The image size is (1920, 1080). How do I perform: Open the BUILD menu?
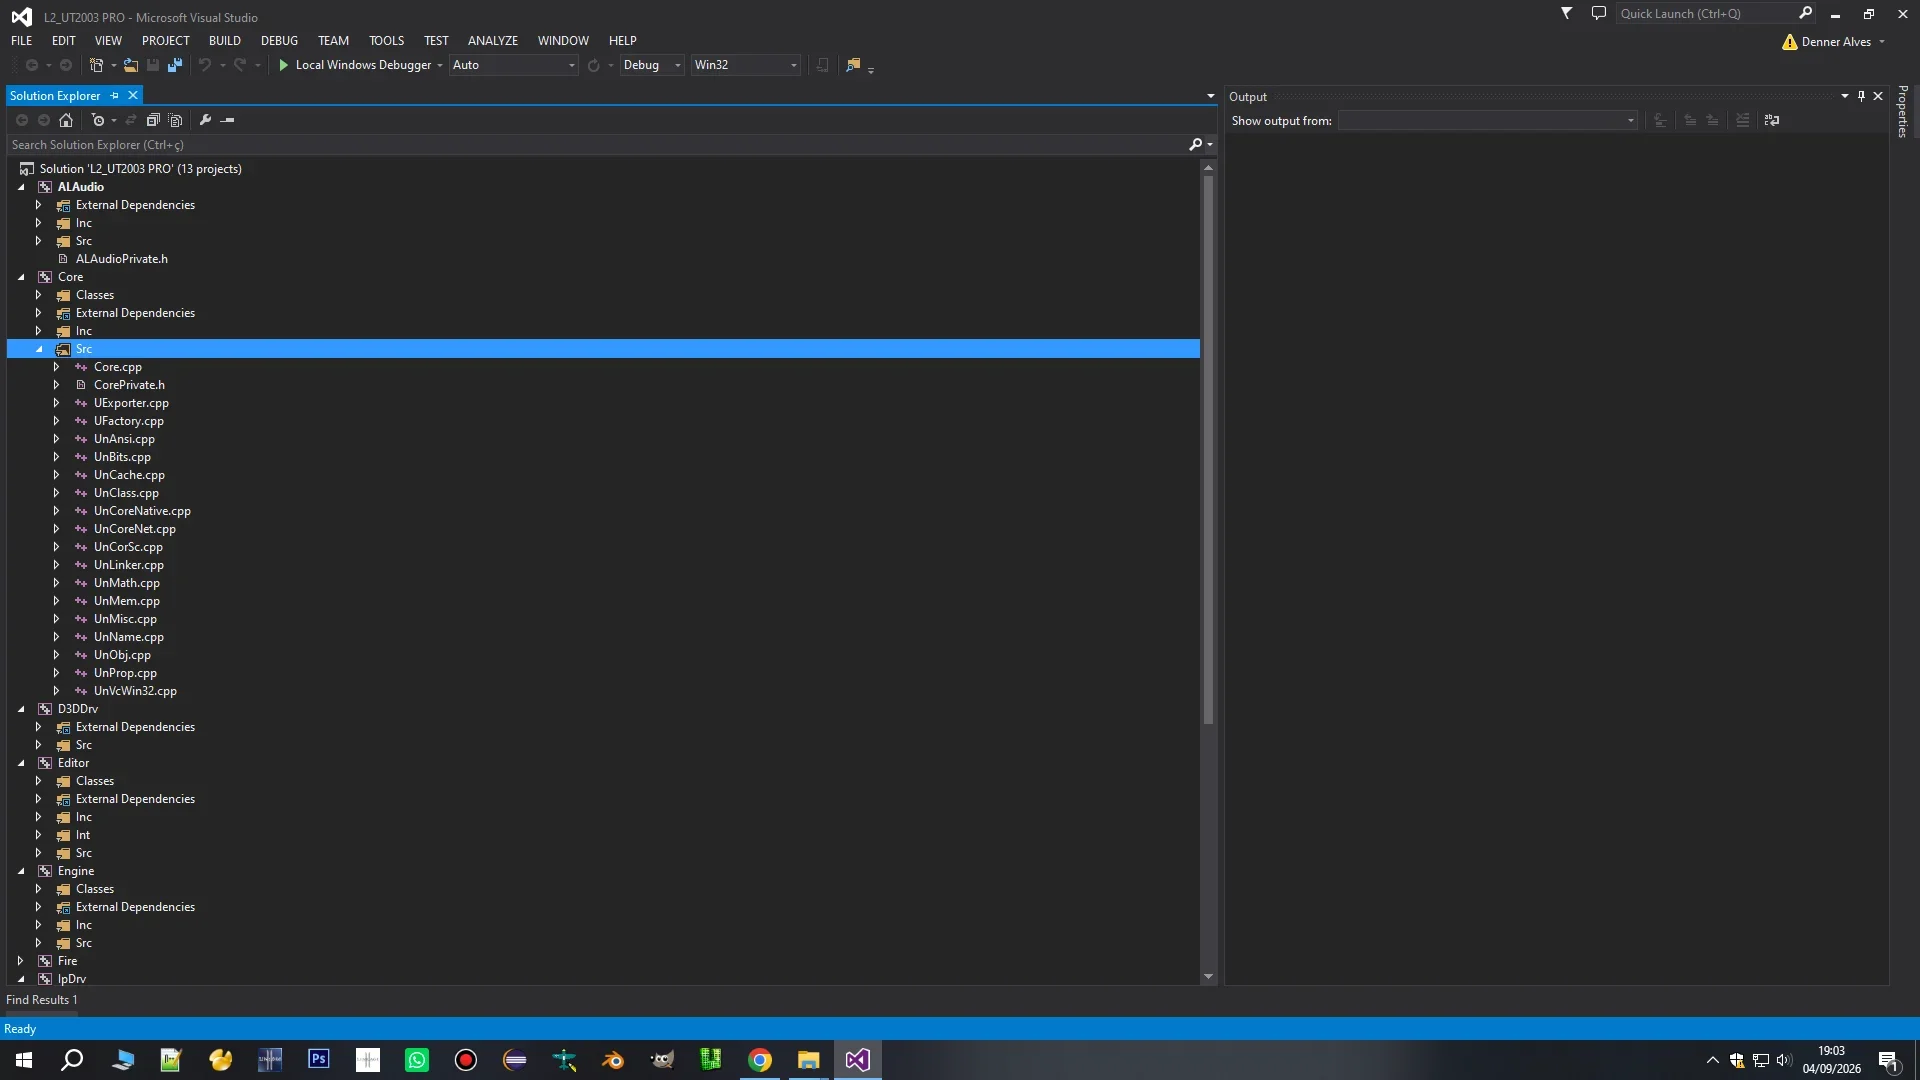click(225, 41)
